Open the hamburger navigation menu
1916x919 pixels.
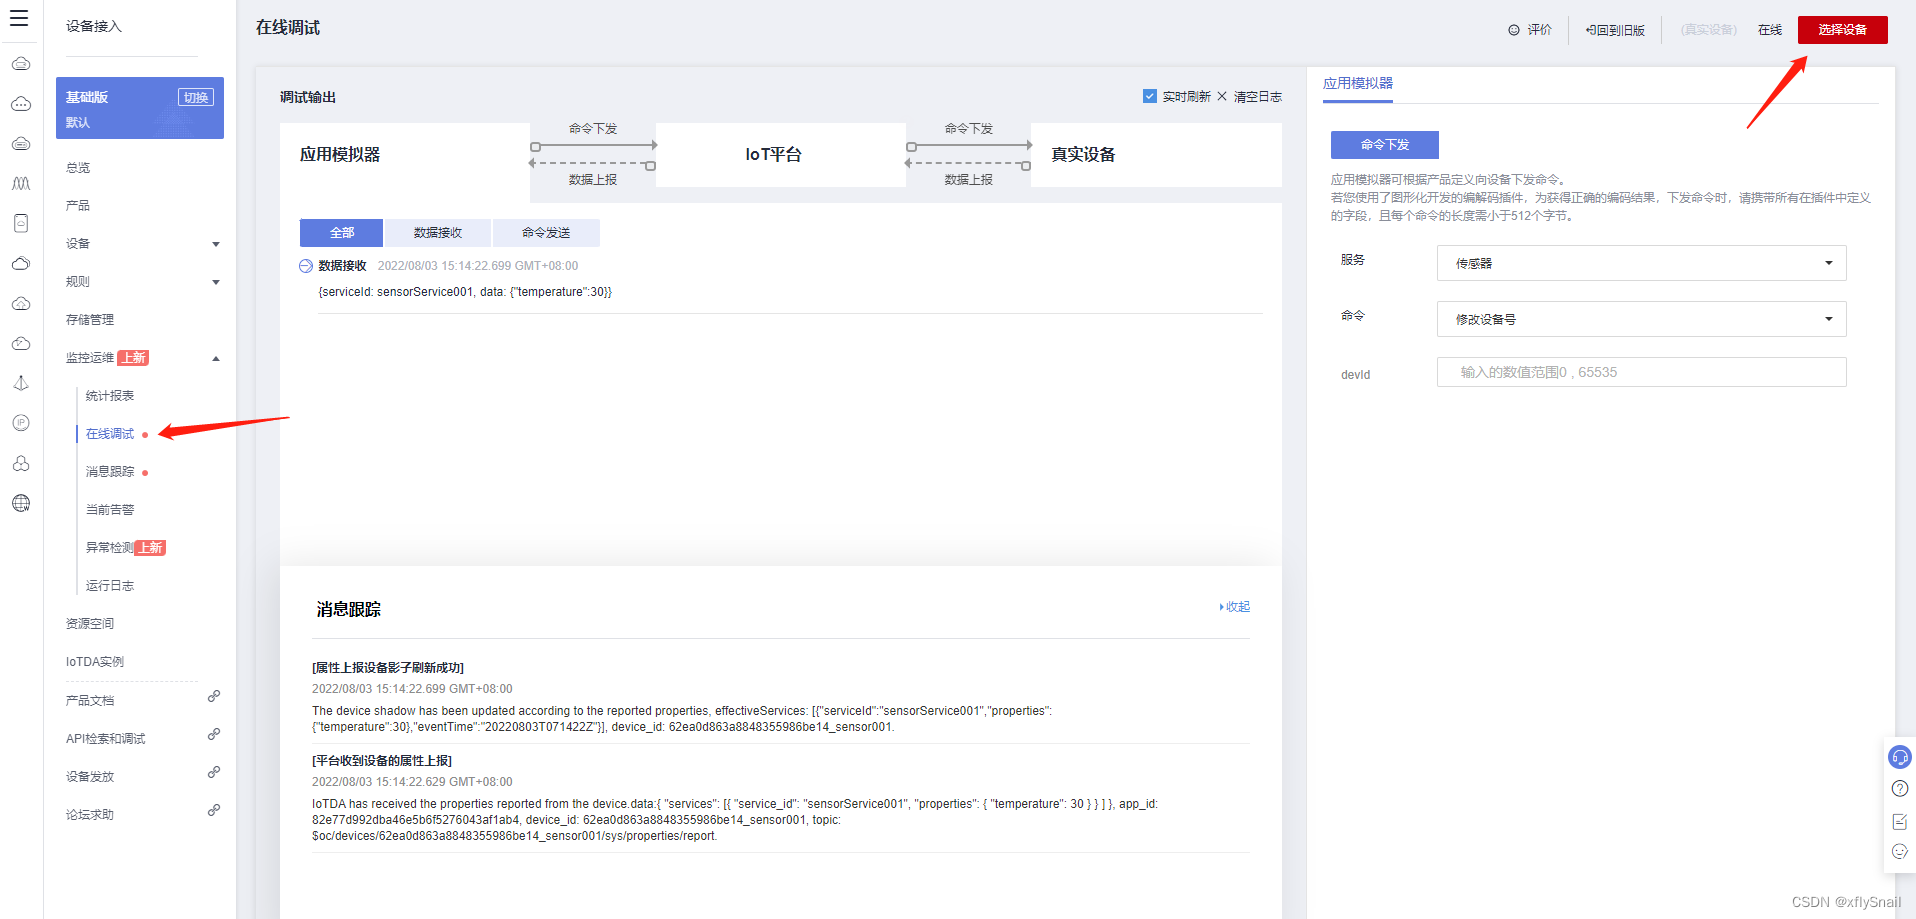(x=19, y=18)
